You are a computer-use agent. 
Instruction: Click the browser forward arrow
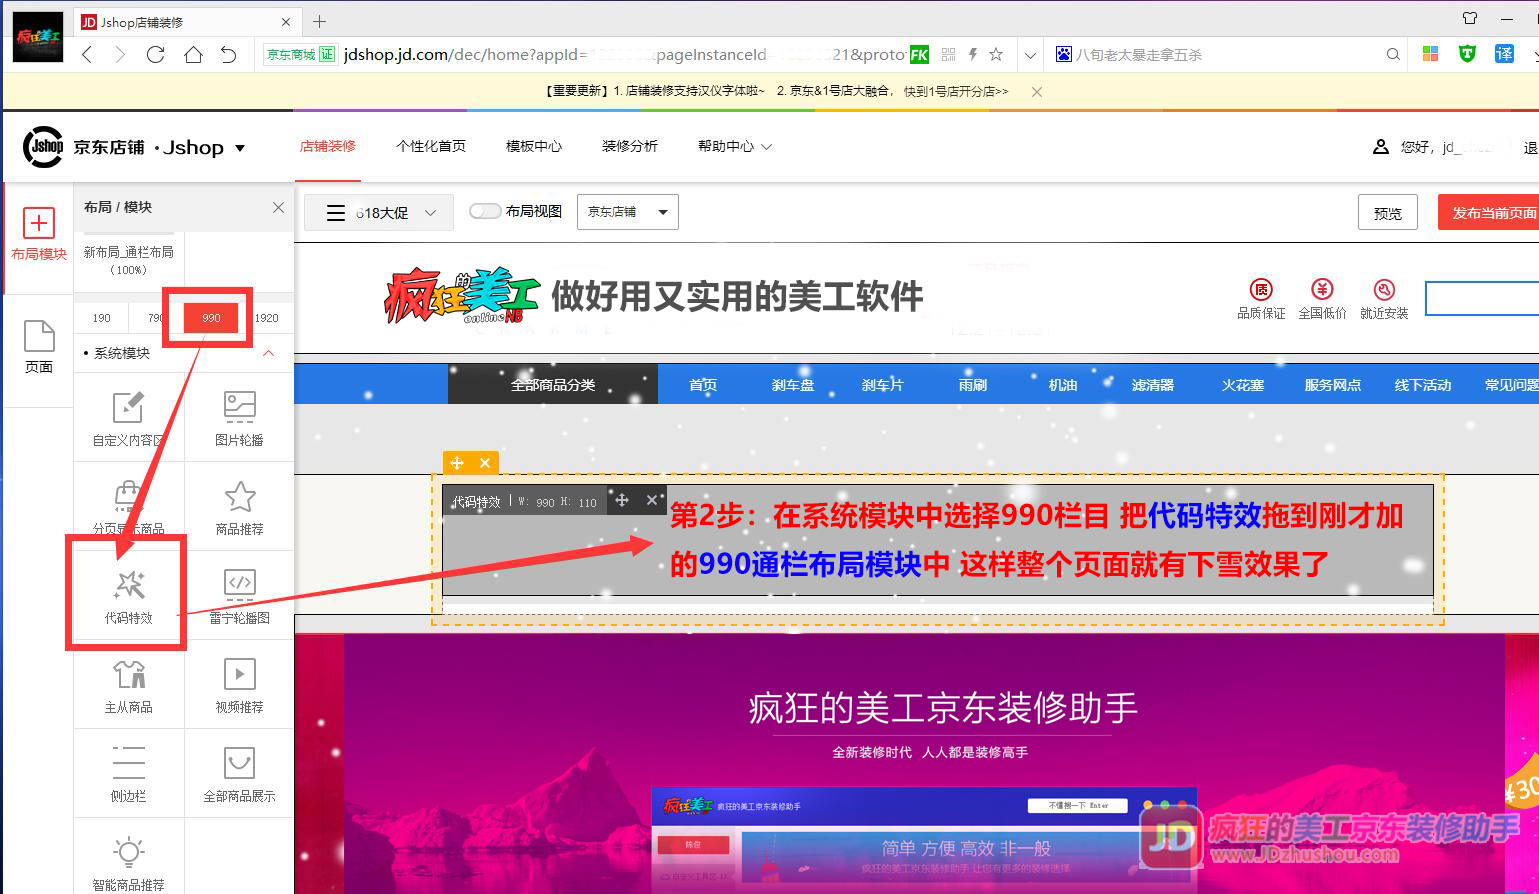pyautogui.click(x=120, y=54)
